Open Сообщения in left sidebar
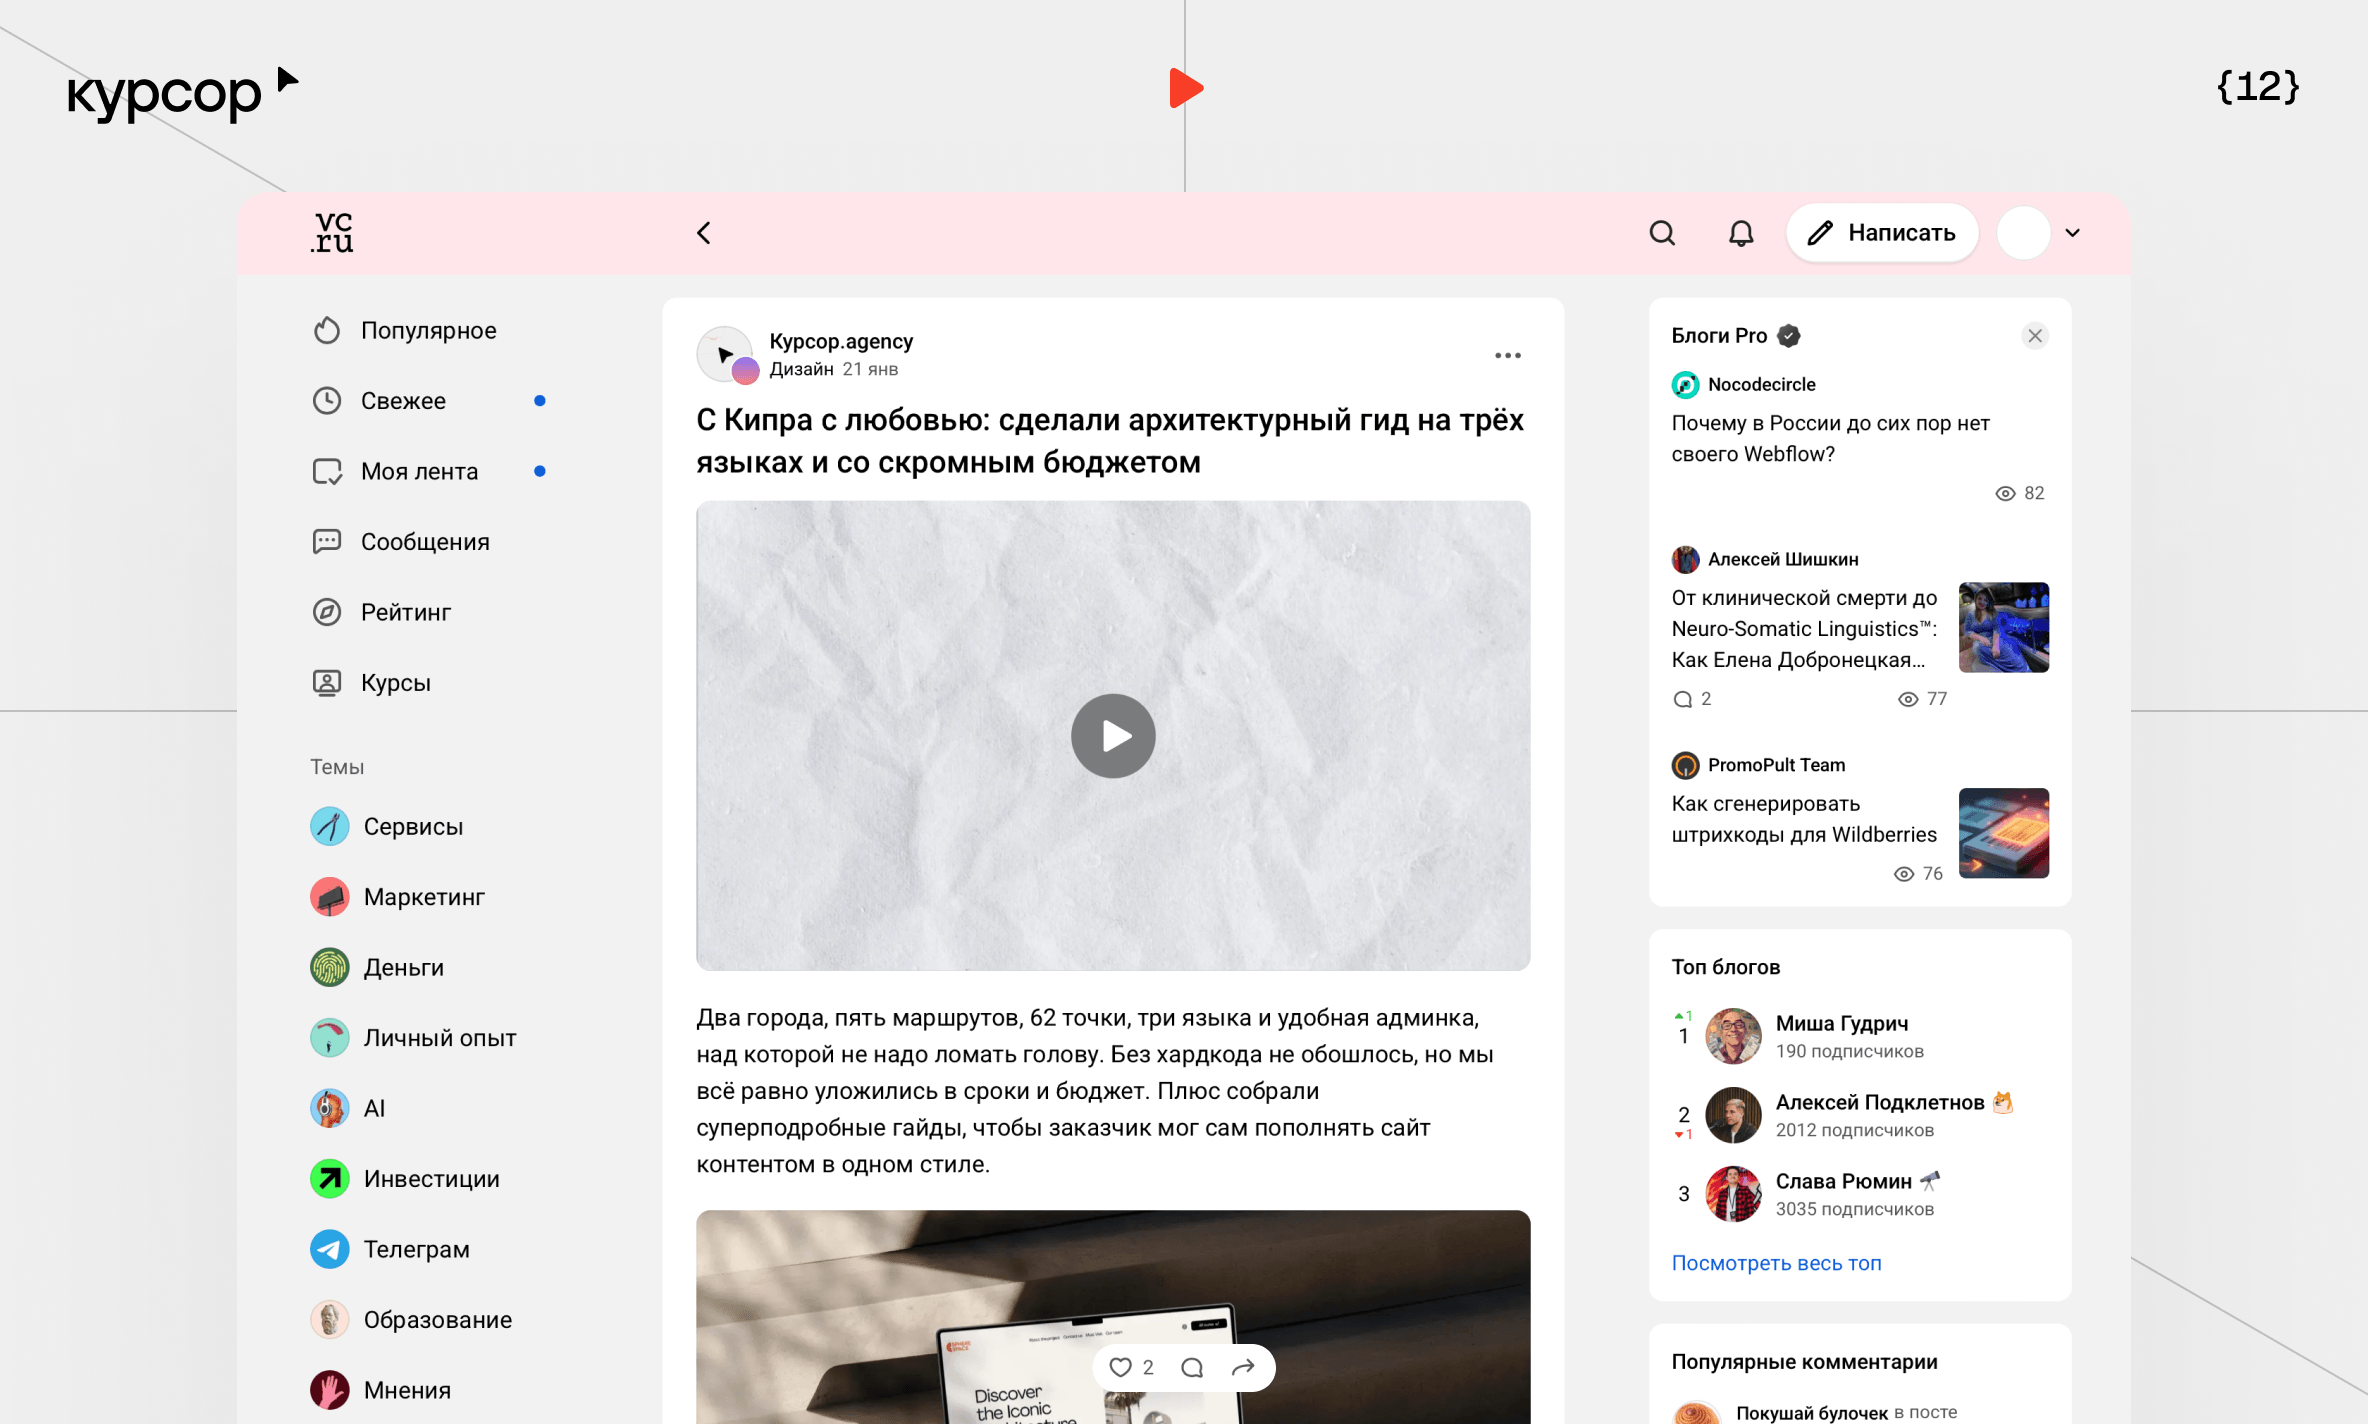This screenshot has width=2368, height=1424. pos(424,542)
